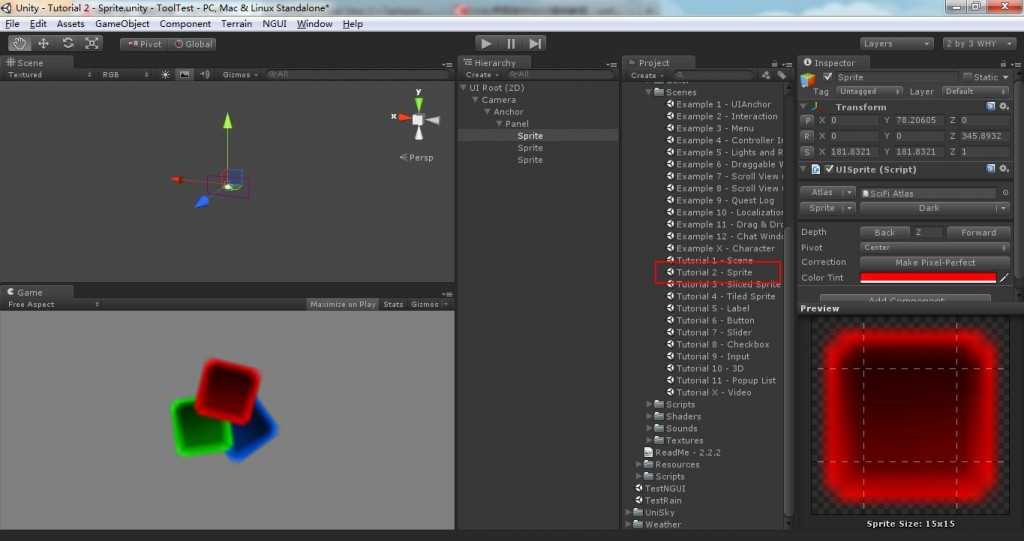Screen dimensions: 1024x541
Task: Open the RGB render mode dropdown
Action: coord(125,74)
